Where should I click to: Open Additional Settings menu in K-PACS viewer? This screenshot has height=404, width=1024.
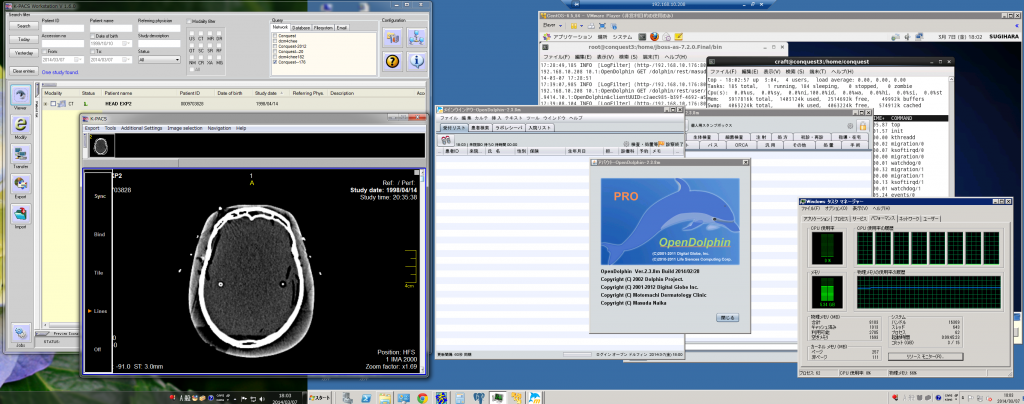tap(141, 129)
